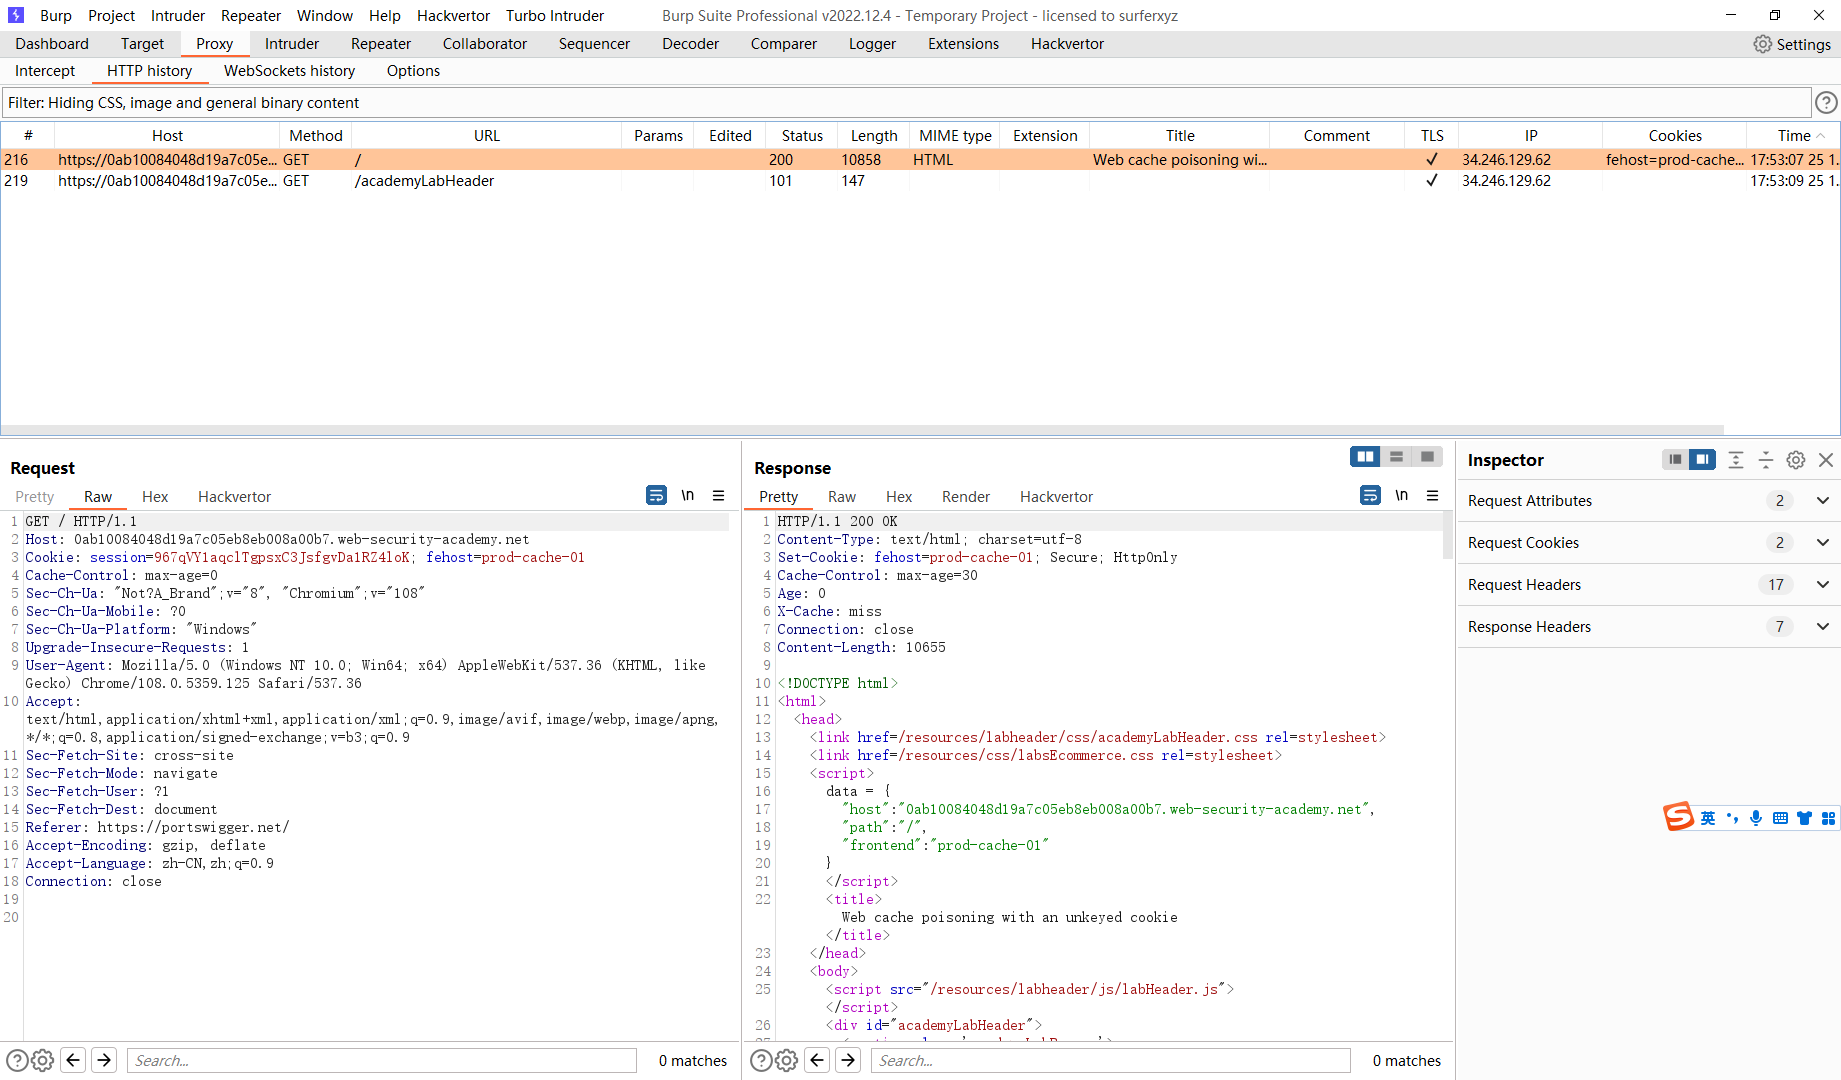Expand Request Attributes section
This screenshot has width=1841, height=1080.
coord(1823,501)
